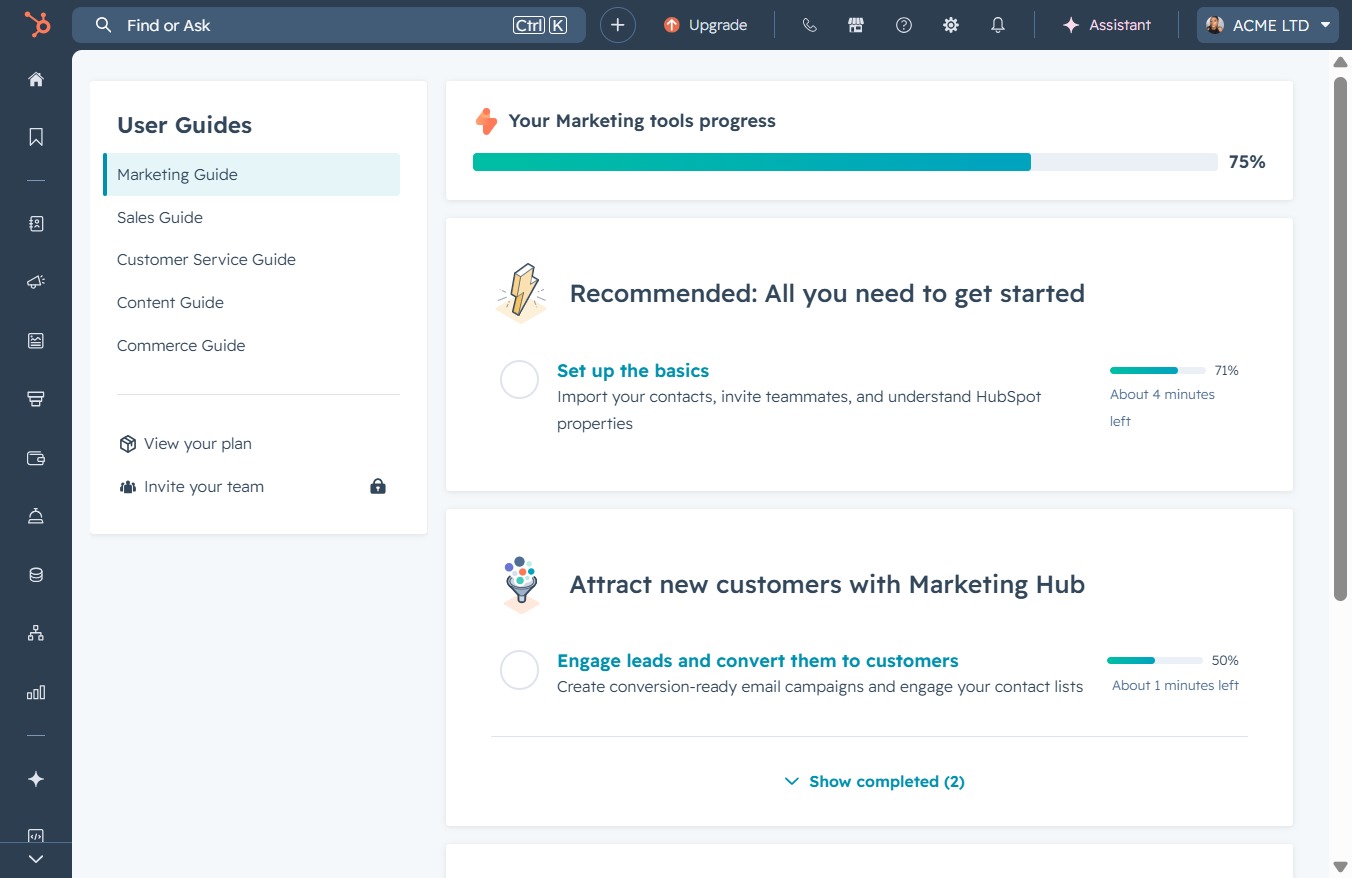The width and height of the screenshot is (1352, 878).
Task: Open Settings gear icon
Action: click(x=951, y=25)
